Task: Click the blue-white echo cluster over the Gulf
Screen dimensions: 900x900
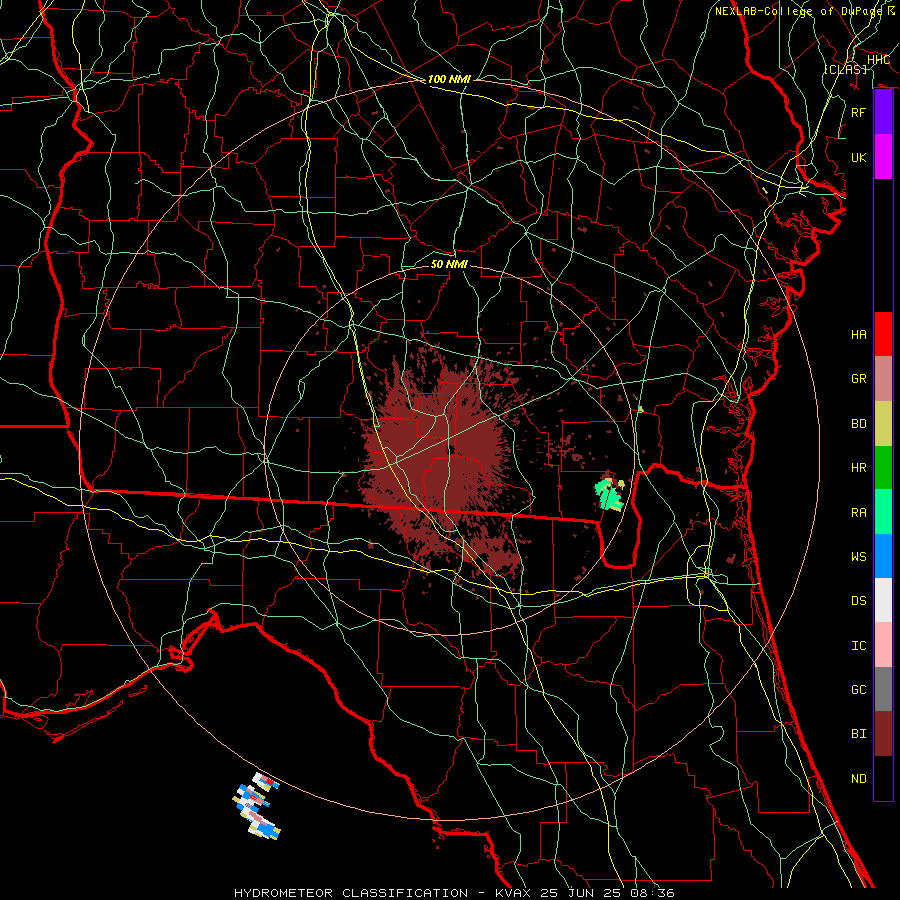Action: click(x=257, y=806)
